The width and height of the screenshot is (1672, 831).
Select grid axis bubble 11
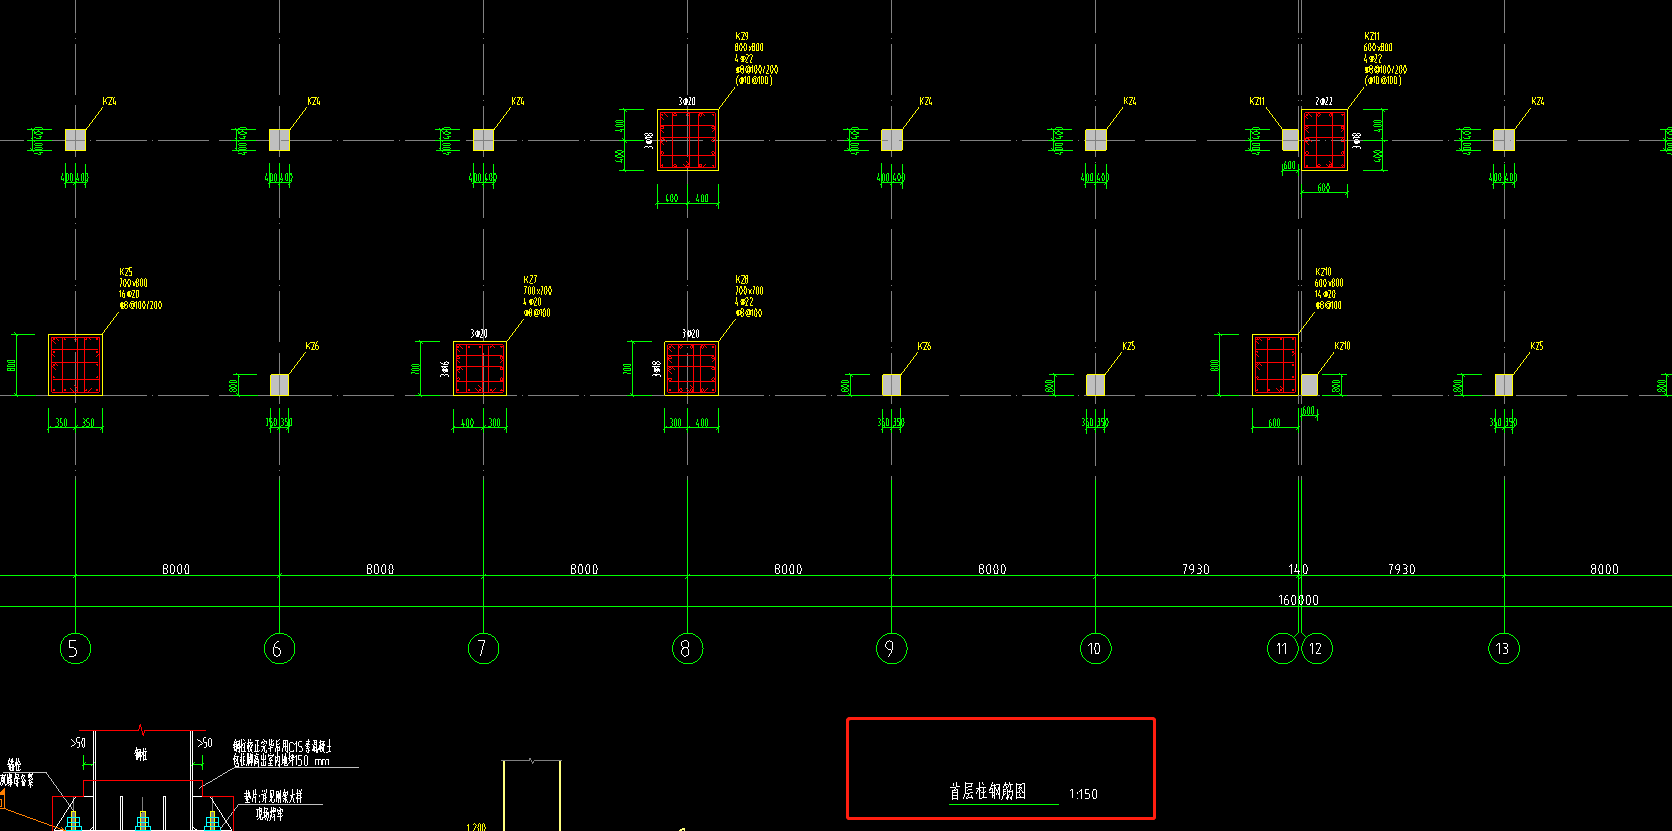[1282, 648]
